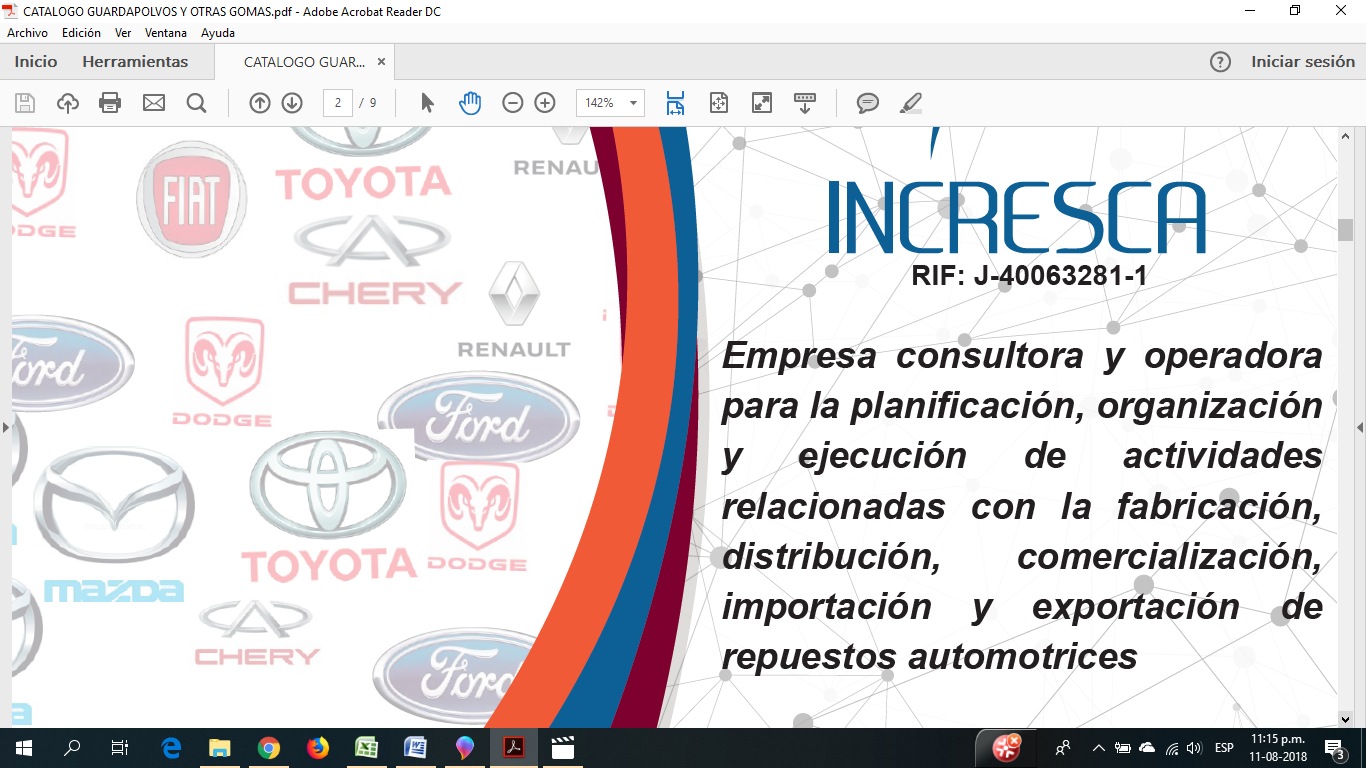1366x768 pixels.
Task: Launch Microsoft Edge from taskbar
Action: click(171, 748)
